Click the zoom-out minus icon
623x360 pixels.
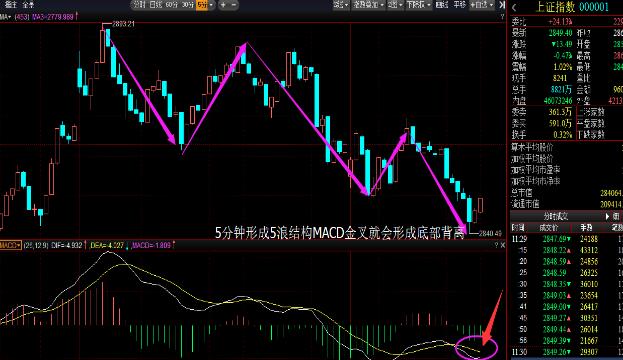tap(234, 5)
